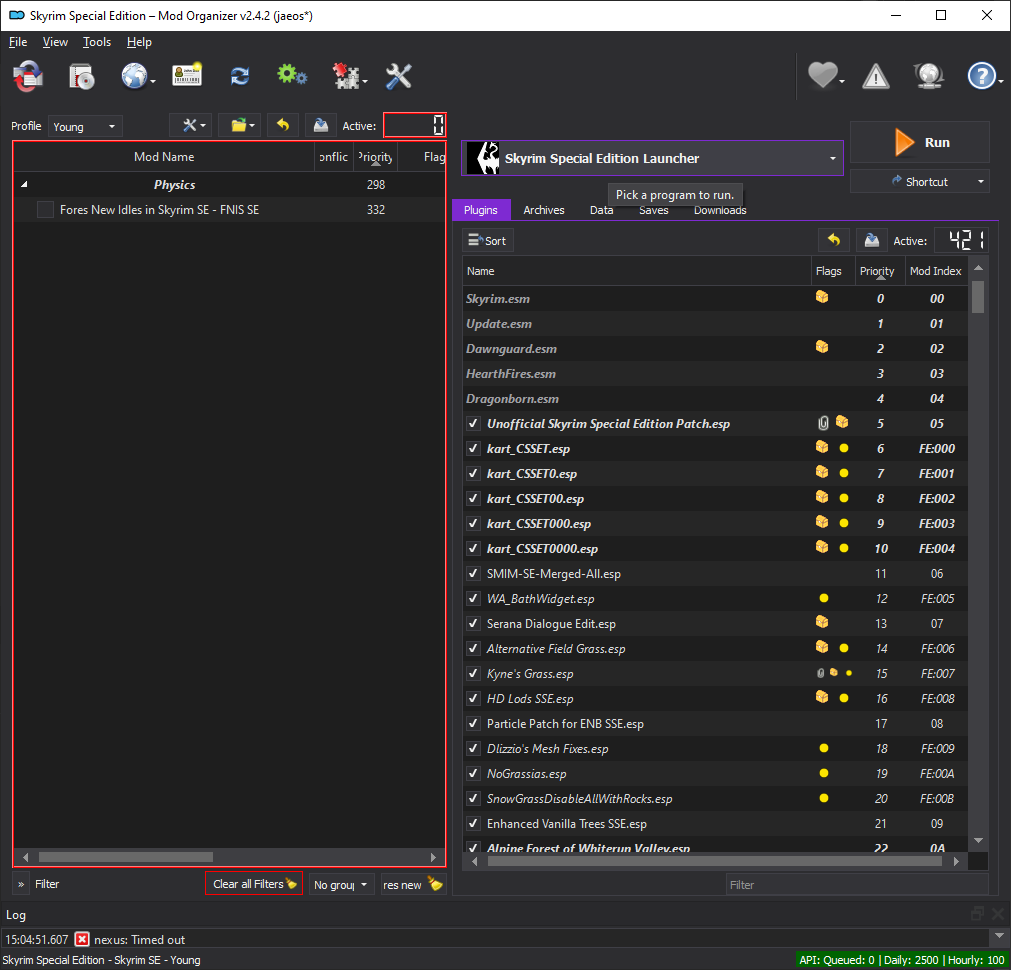Viewport: 1011px width, 970px height.
Task: Open the Help question mark icon
Action: click(x=981, y=76)
